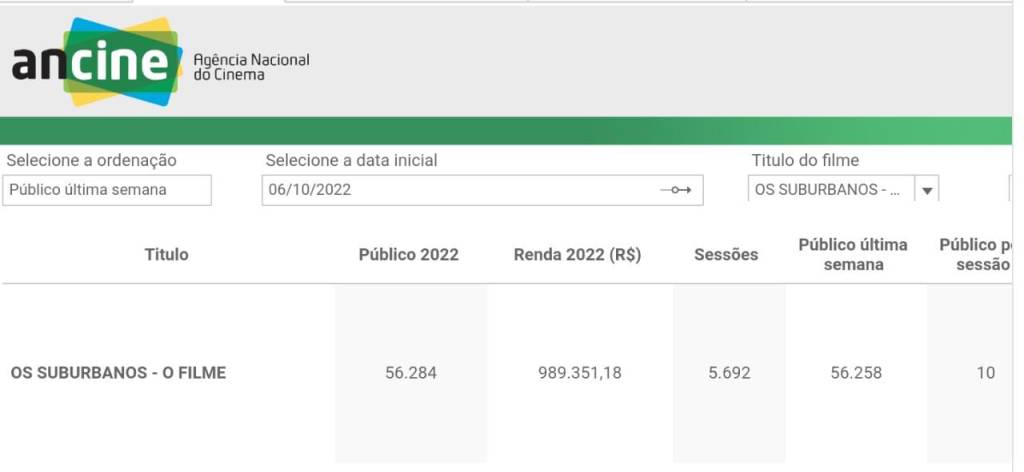Click the Público por sessão column header
Image resolution: width=1024 pixels, height=472 pixels.
tap(975, 255)
